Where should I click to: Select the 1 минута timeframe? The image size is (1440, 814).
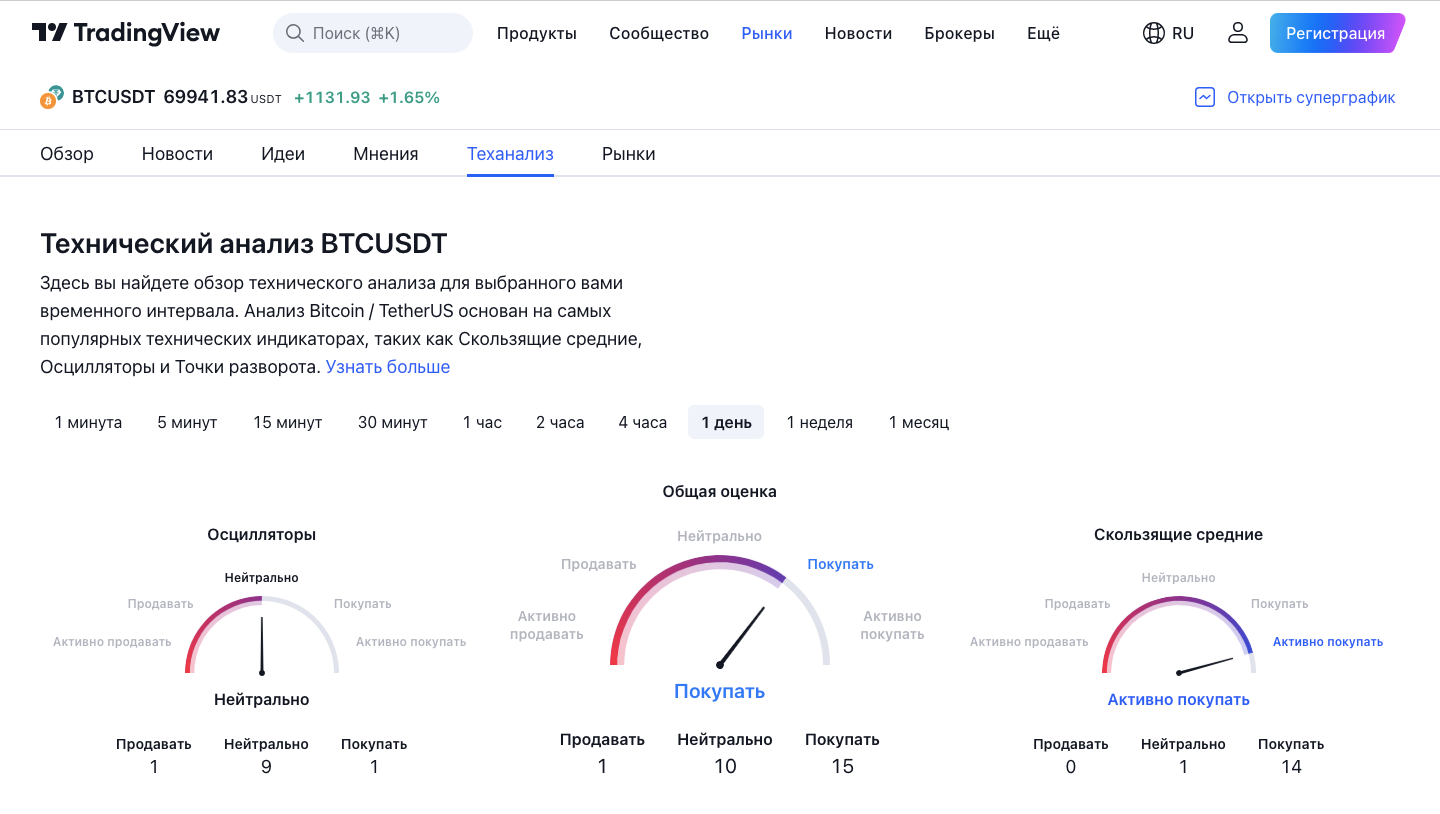(88, 422)
